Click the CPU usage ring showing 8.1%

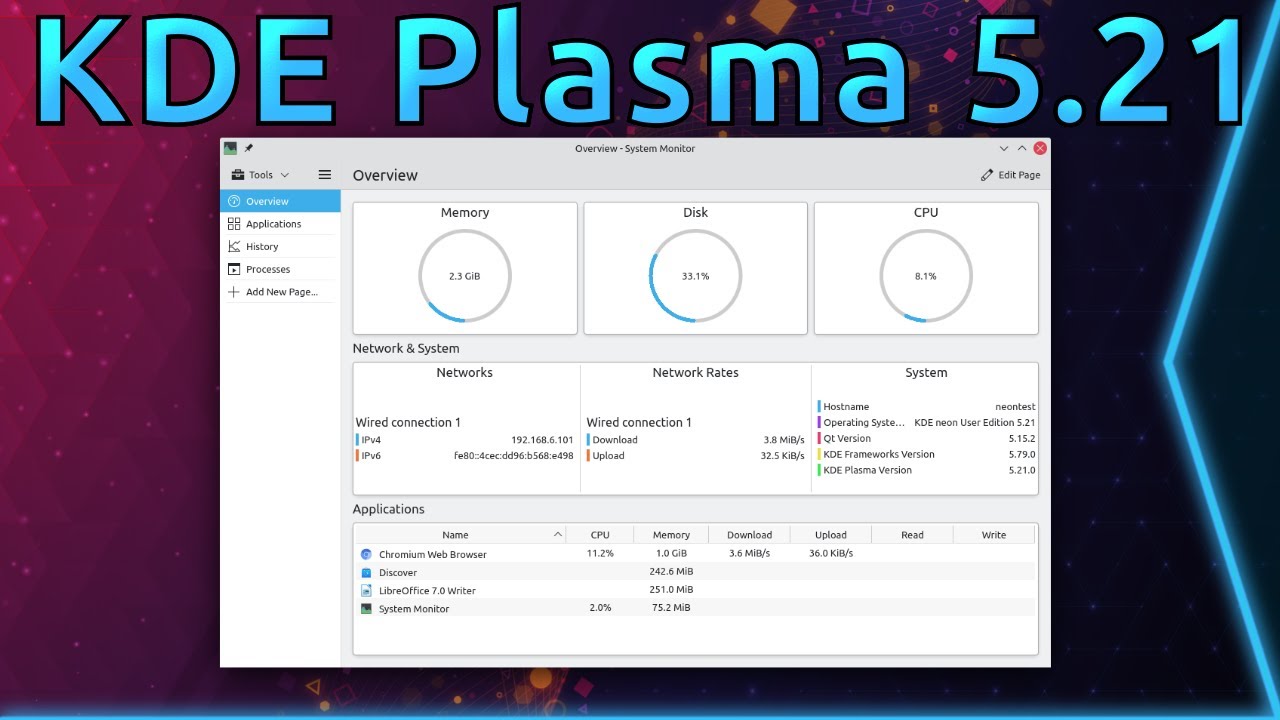926,276
